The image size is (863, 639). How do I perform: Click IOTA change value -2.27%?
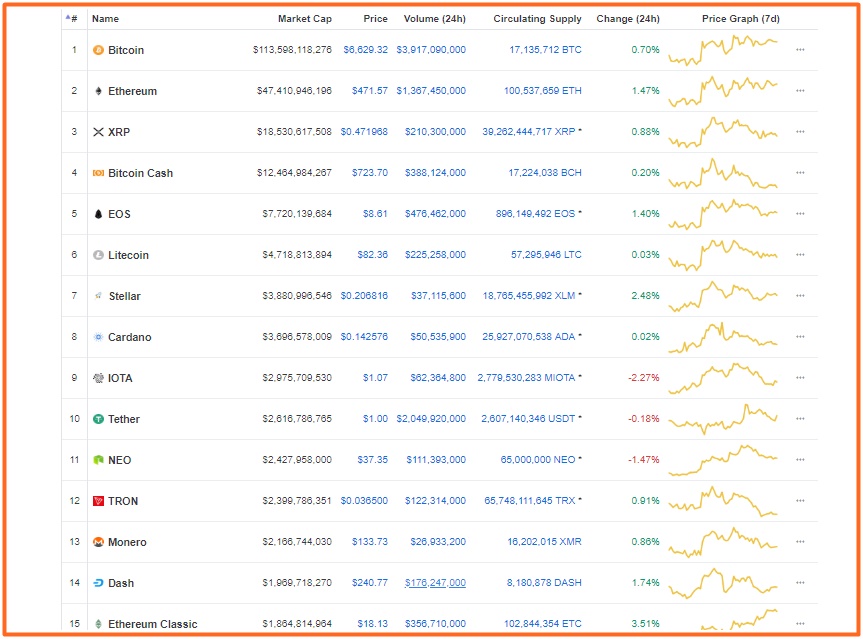643,378
